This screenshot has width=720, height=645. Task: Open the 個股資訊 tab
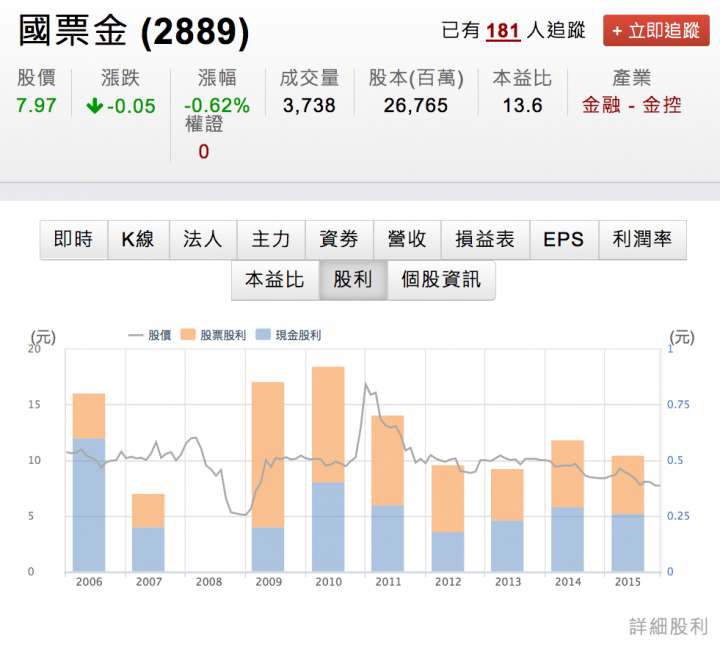click(x=441, y=280)
